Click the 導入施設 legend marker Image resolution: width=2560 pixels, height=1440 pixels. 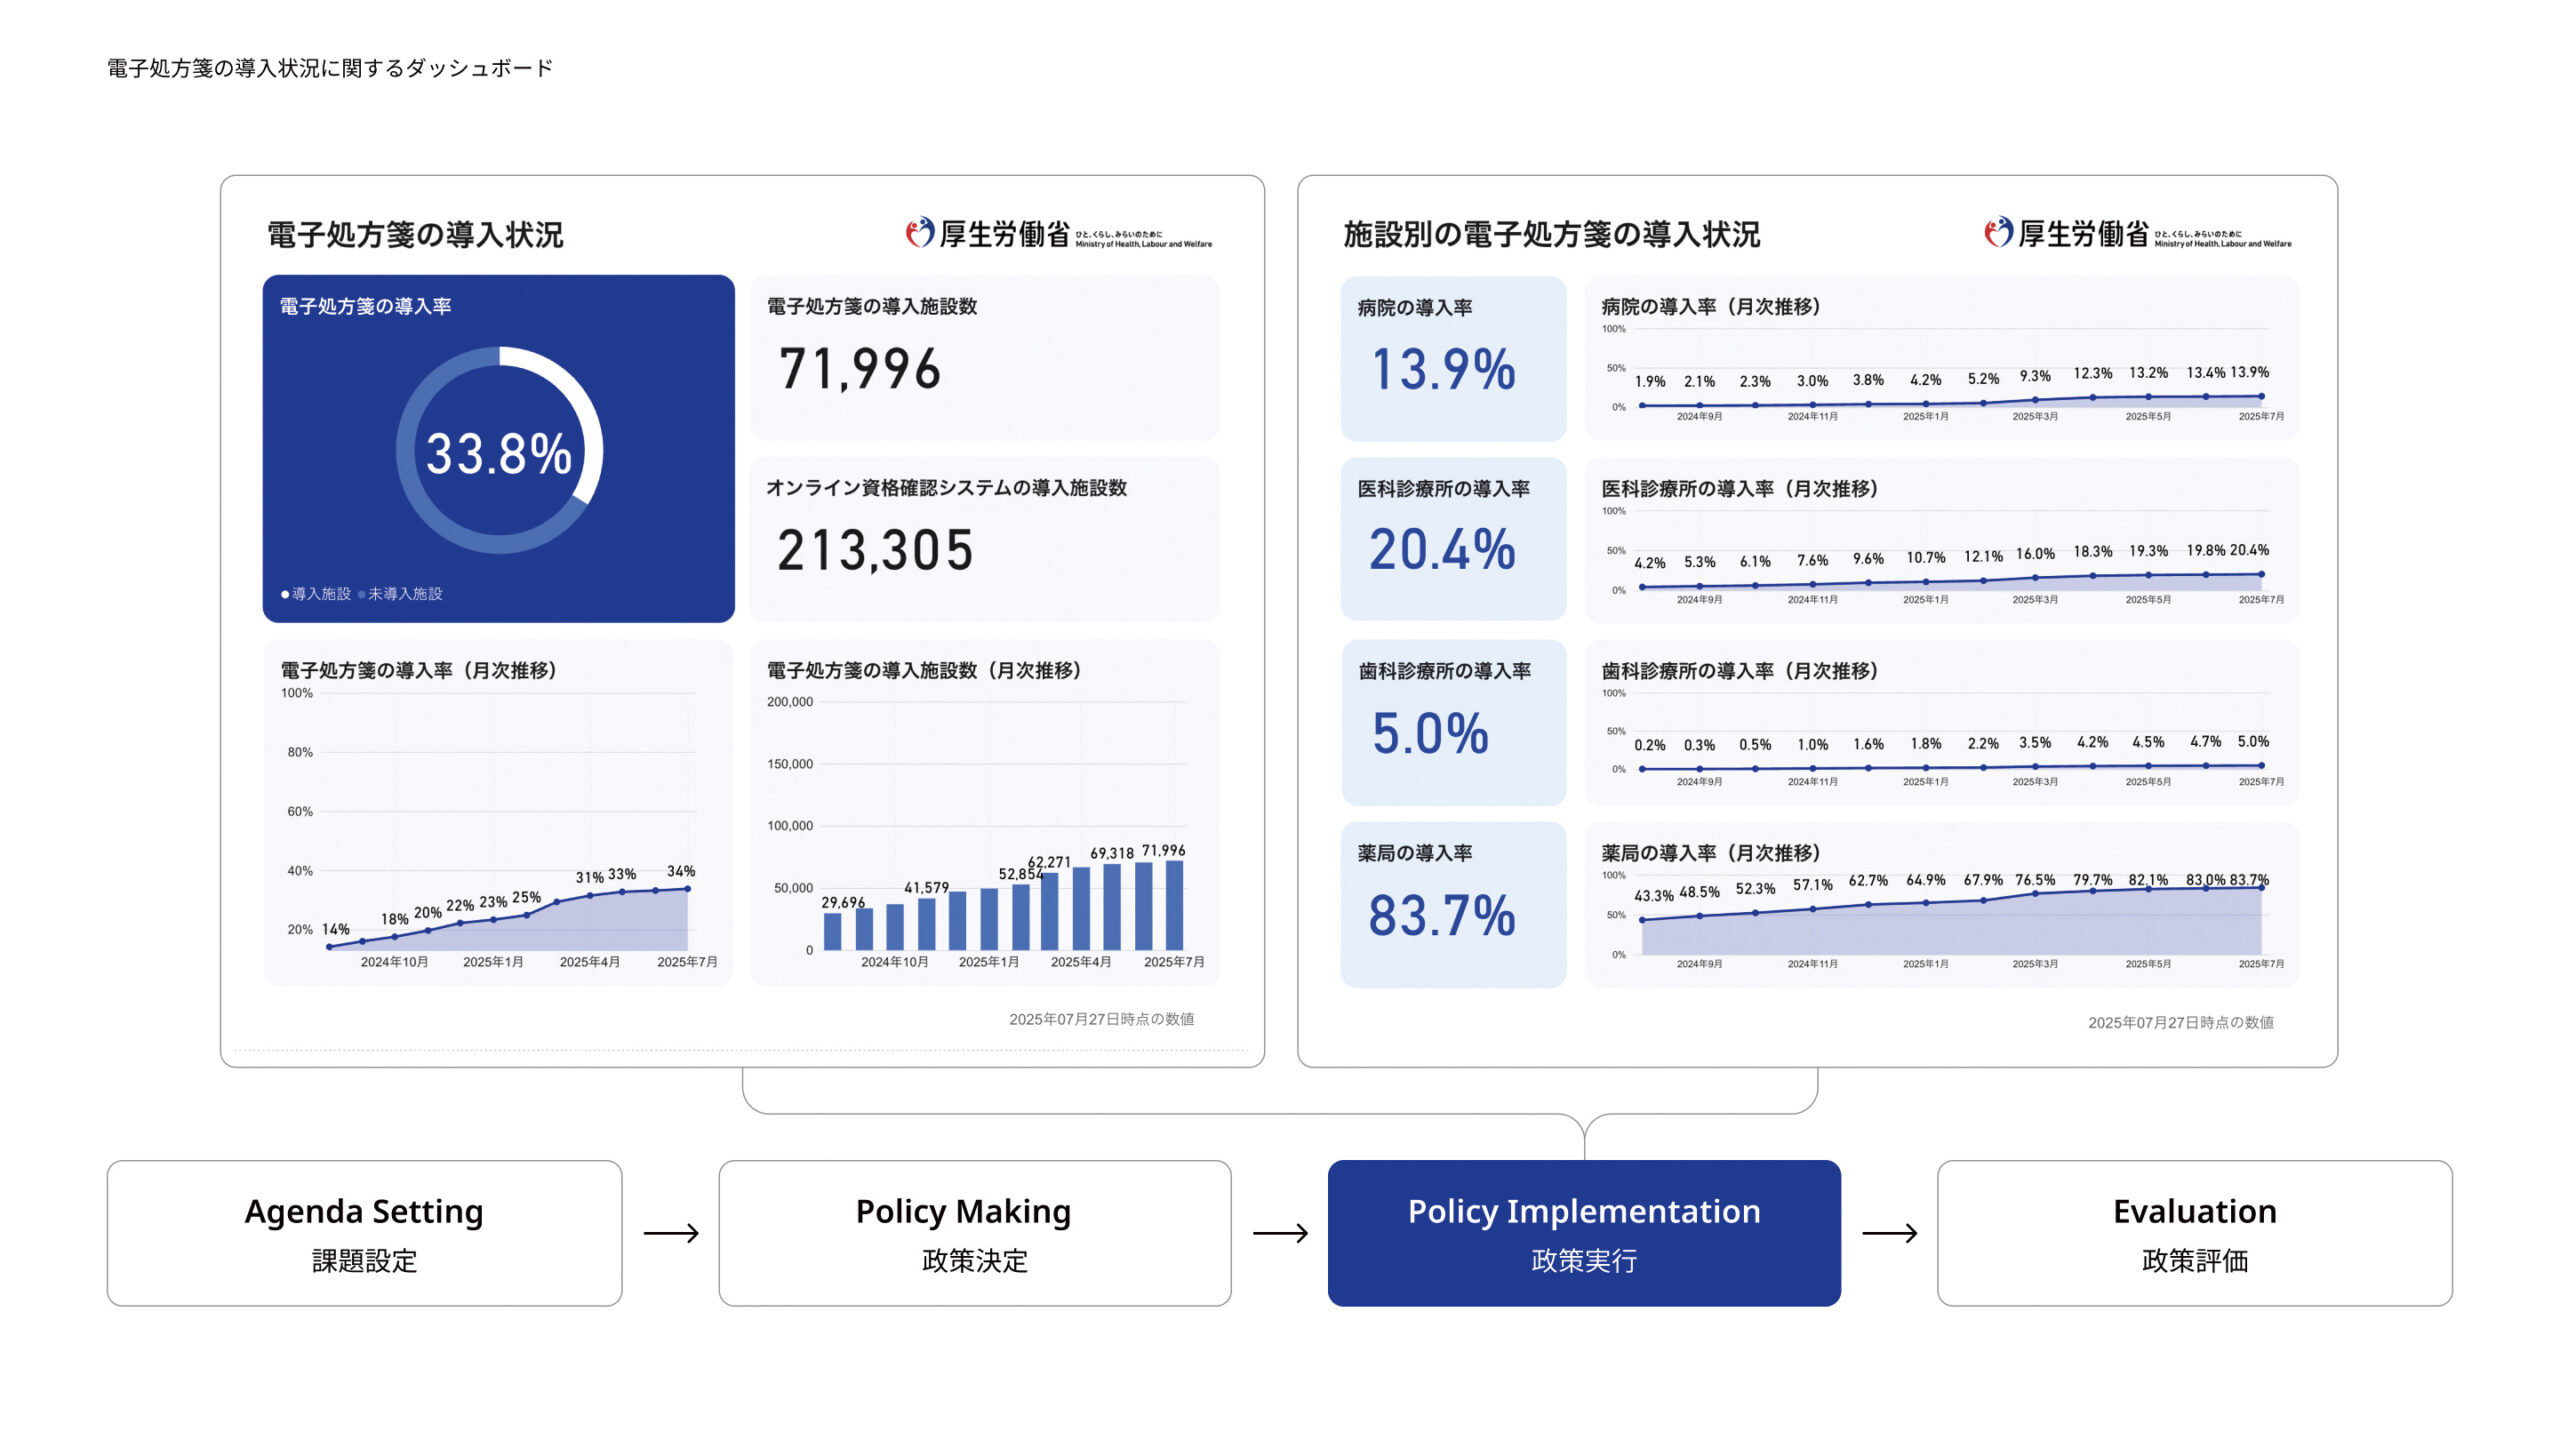(285, 594)
